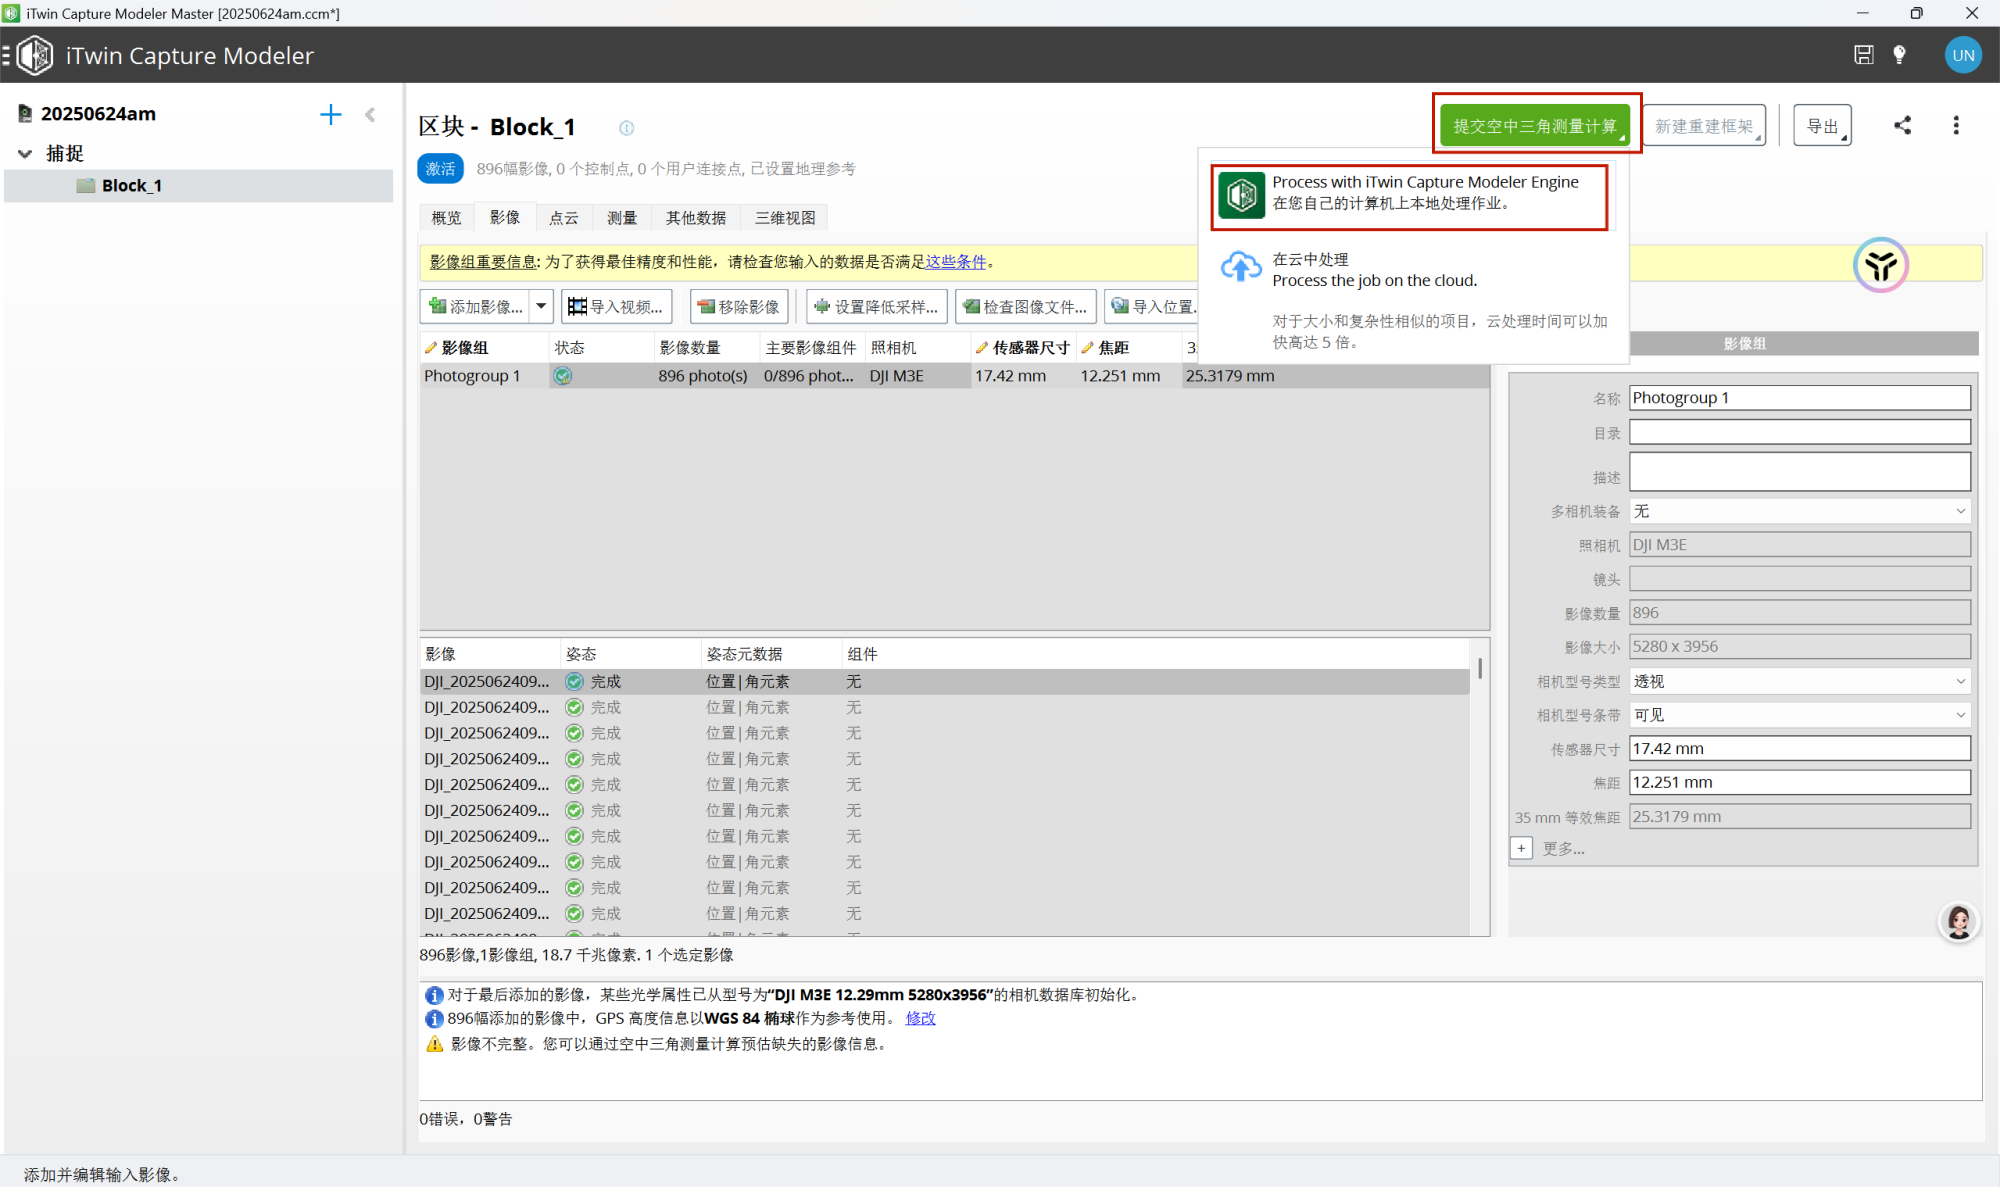Collapse the project side panel

[371, 114]
